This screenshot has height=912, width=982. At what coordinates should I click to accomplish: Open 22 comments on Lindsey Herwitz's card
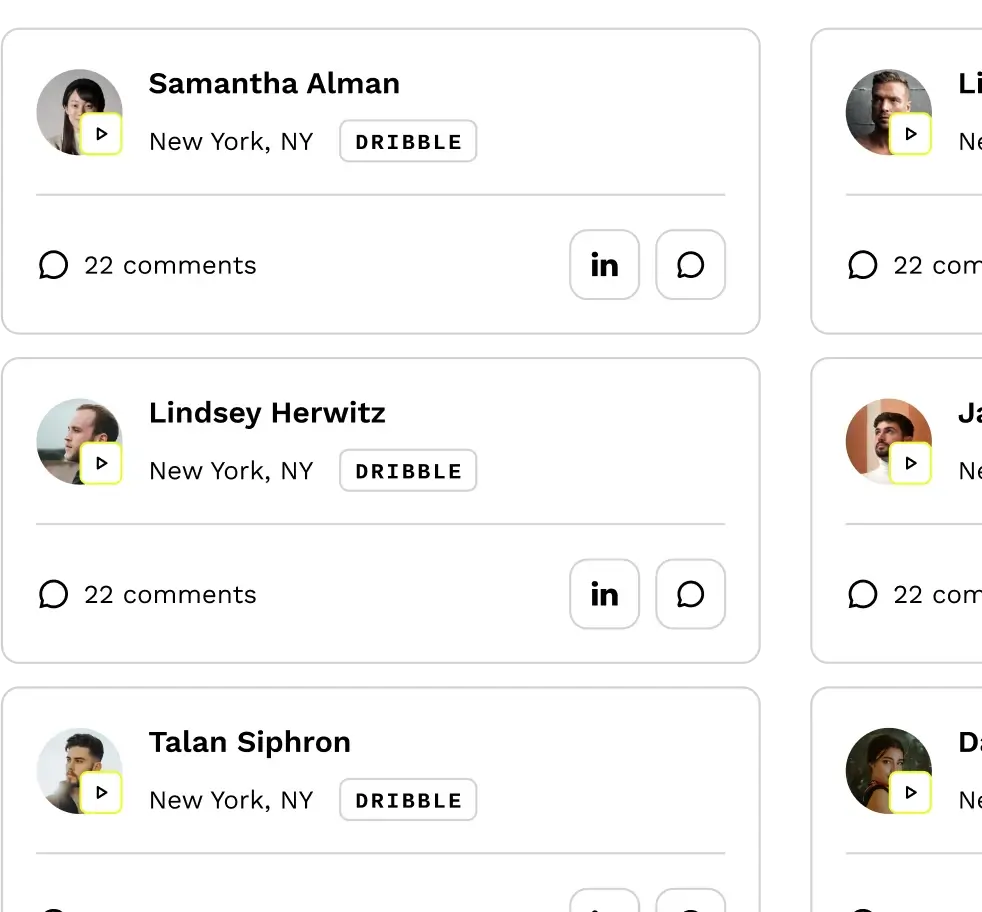point(148,594)
